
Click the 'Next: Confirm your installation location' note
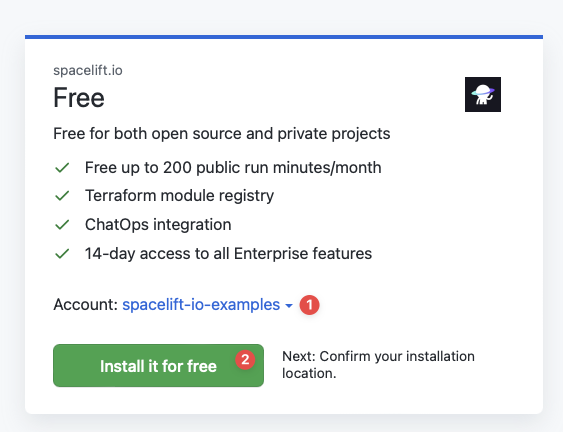[378, 365]
